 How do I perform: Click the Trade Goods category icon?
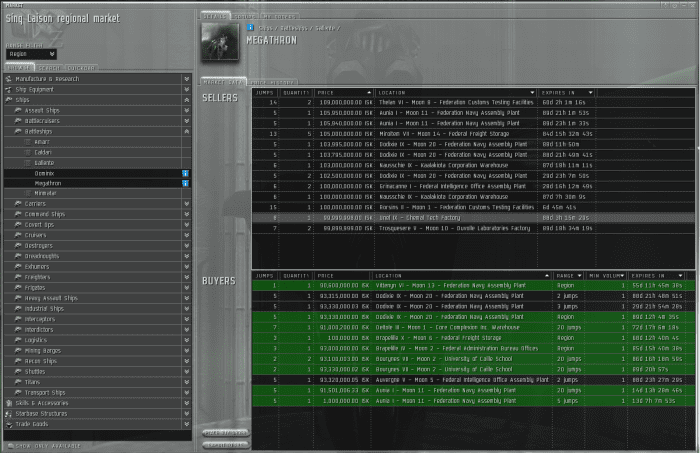click(x=9, y=422)
